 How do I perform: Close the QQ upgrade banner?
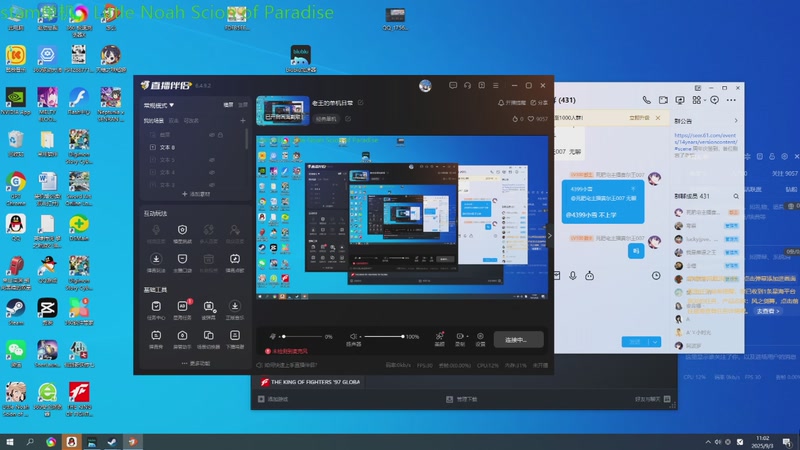(658, 118)
